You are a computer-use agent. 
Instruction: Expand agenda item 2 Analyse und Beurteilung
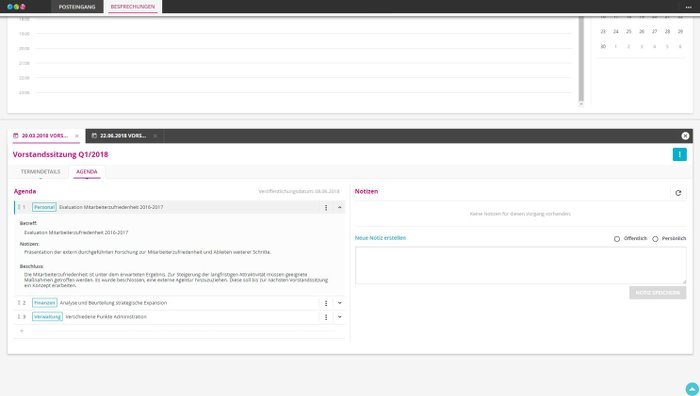[x=340, y=303]
